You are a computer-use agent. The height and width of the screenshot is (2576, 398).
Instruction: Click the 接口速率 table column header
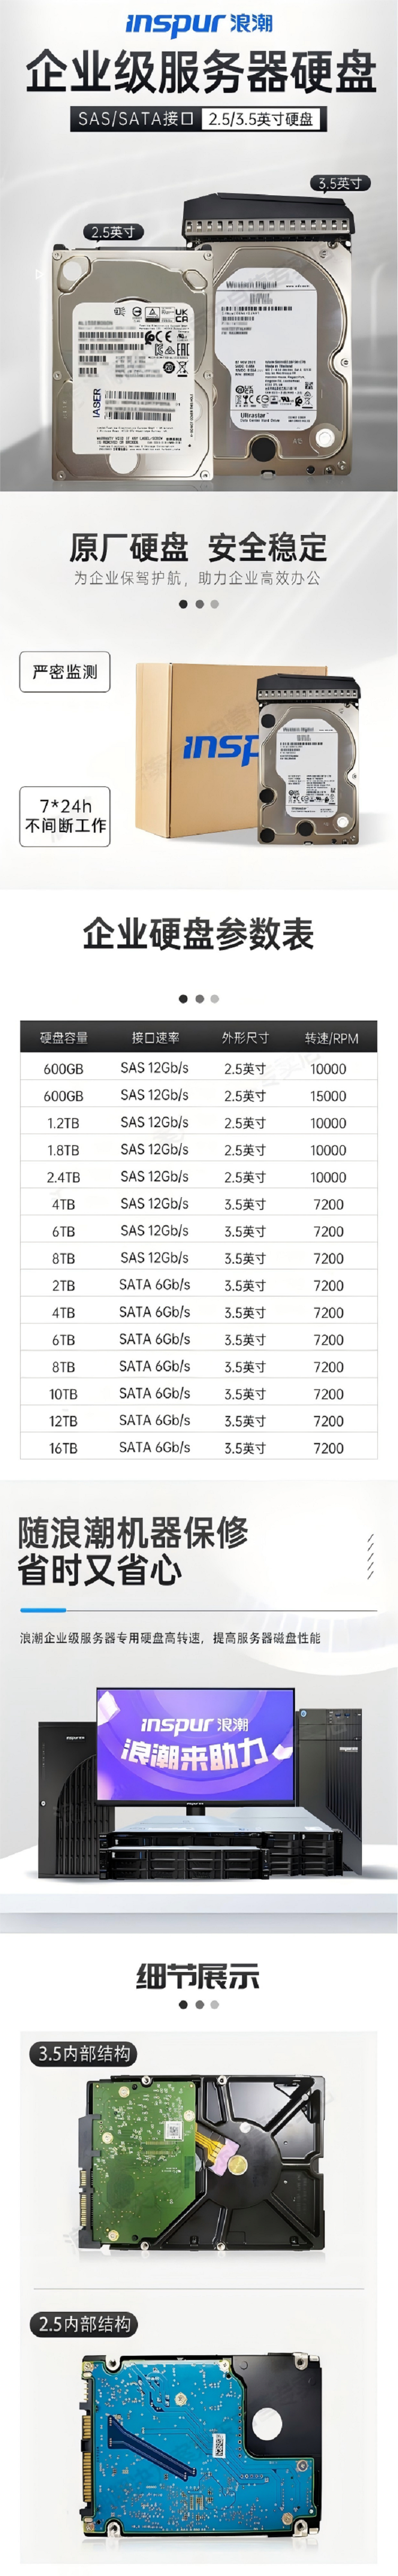tap(155, 1038)
